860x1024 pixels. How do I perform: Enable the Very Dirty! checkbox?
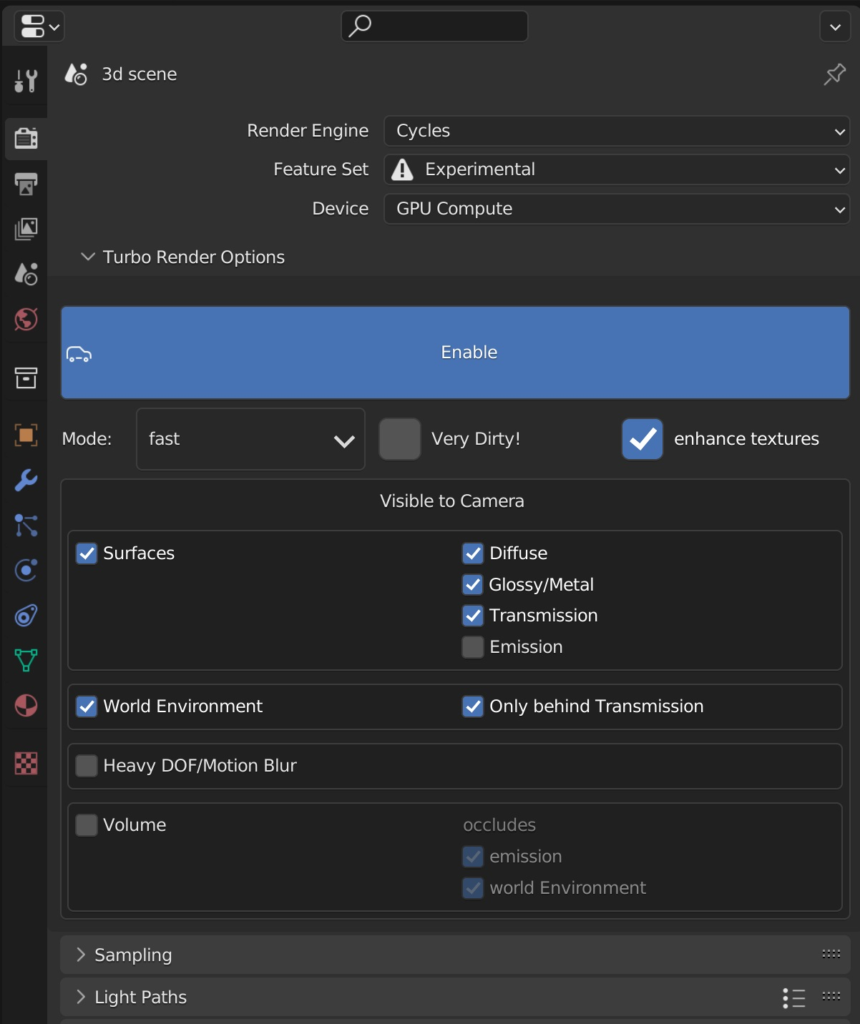(x=400, y=439)
